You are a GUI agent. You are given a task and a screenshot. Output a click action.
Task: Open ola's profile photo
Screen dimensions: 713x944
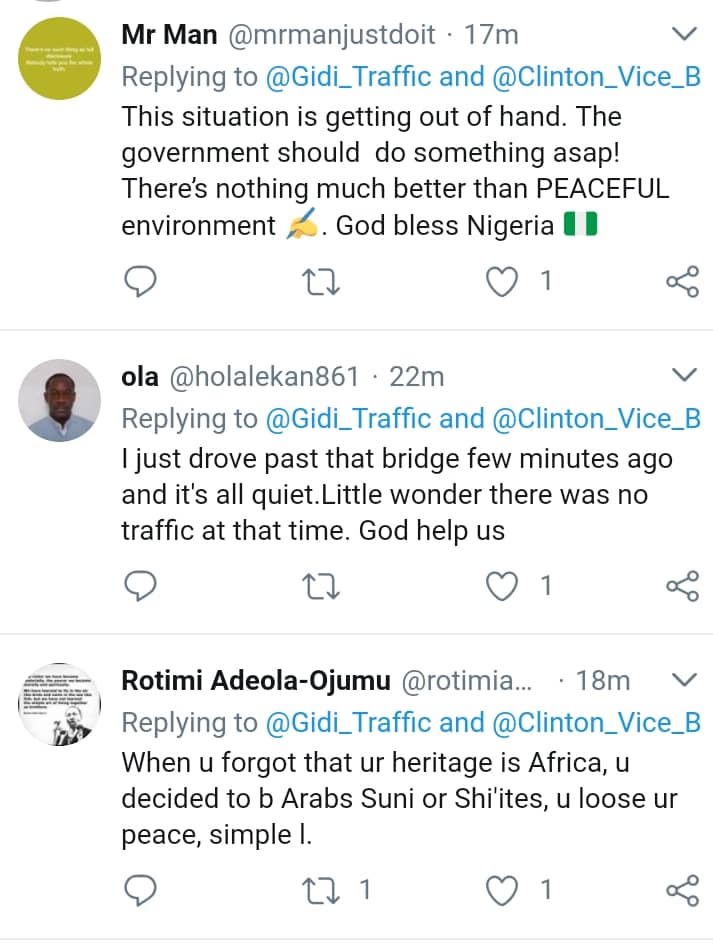click(x=60, y=401)
